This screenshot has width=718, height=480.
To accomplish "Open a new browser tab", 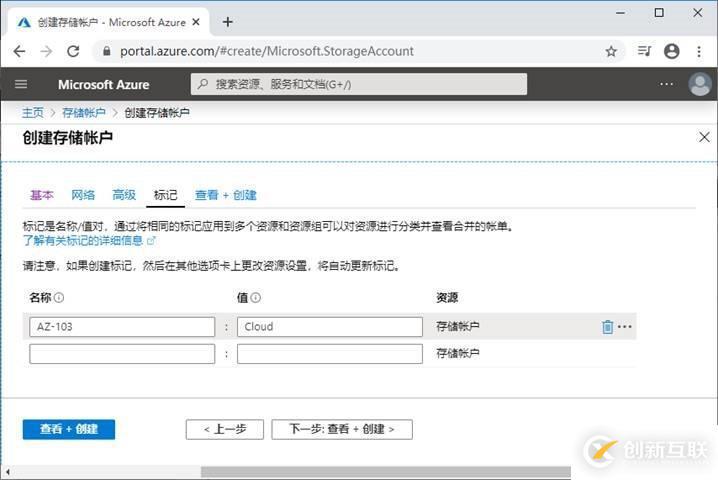I will click(x=228, y=22).
